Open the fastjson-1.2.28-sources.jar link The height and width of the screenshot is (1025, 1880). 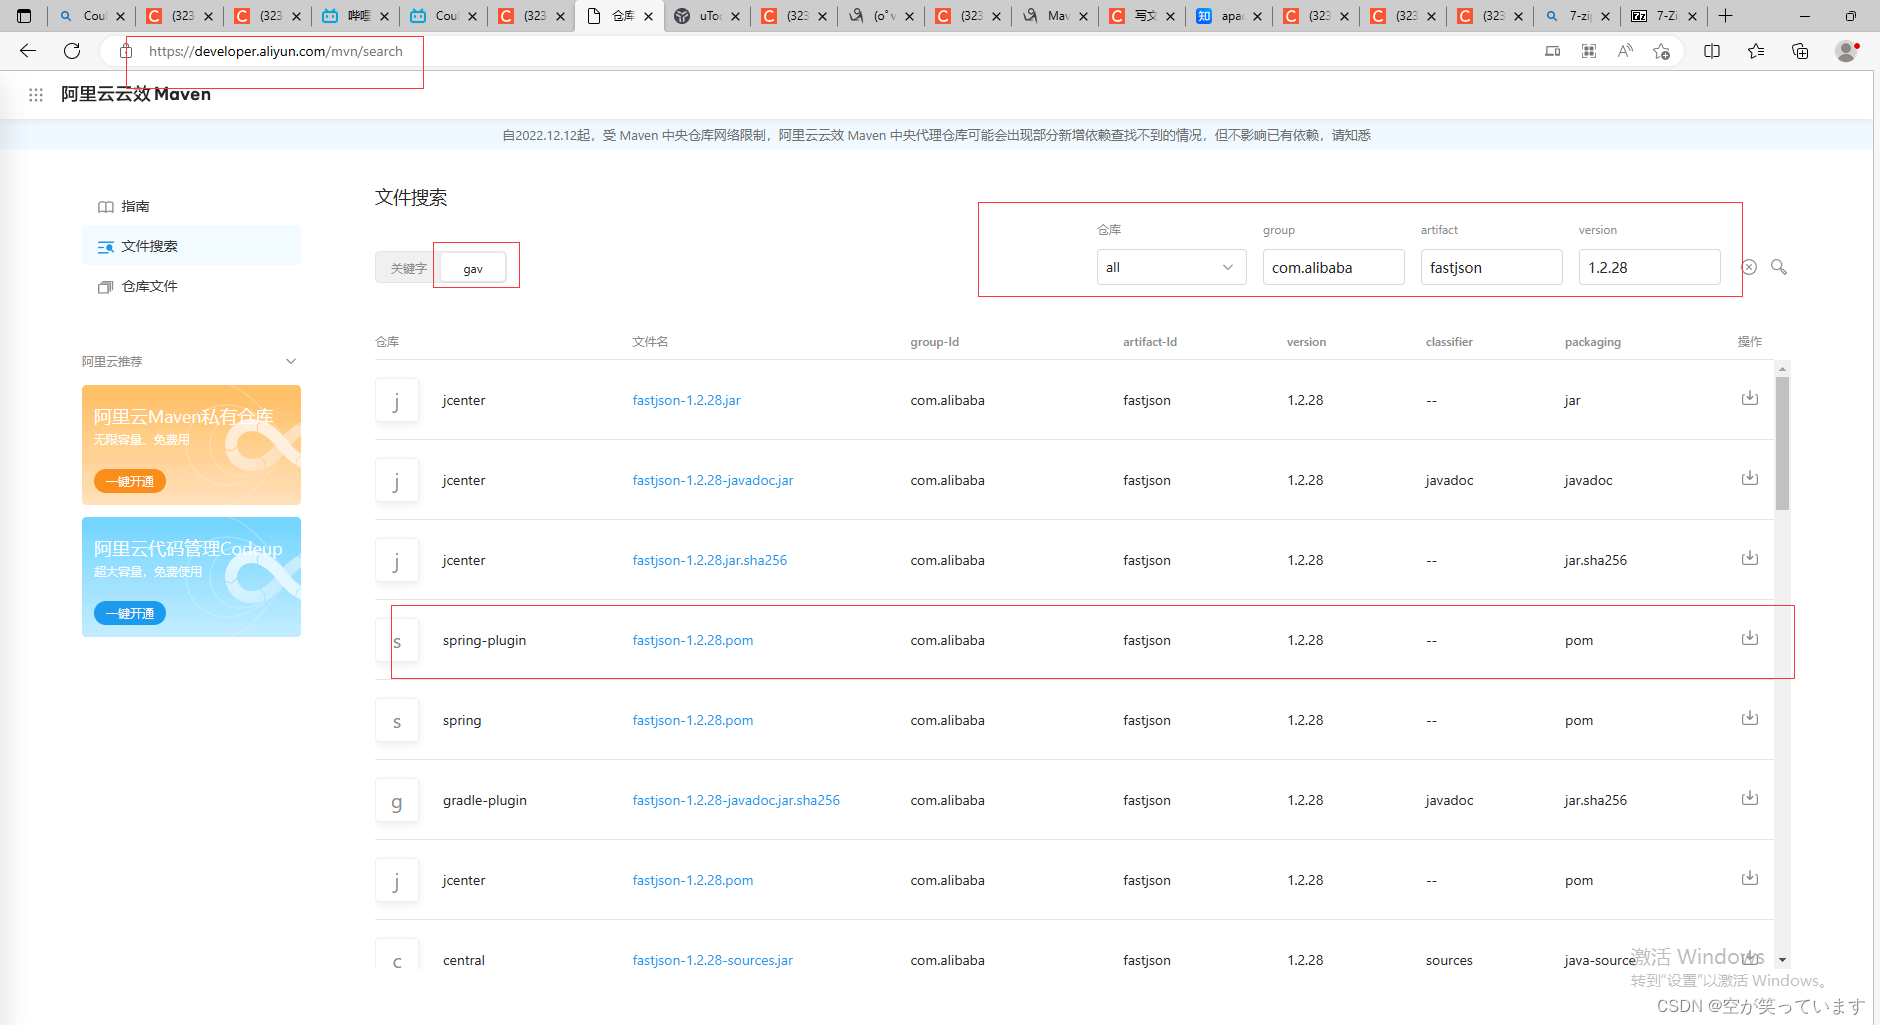(712, 959)
